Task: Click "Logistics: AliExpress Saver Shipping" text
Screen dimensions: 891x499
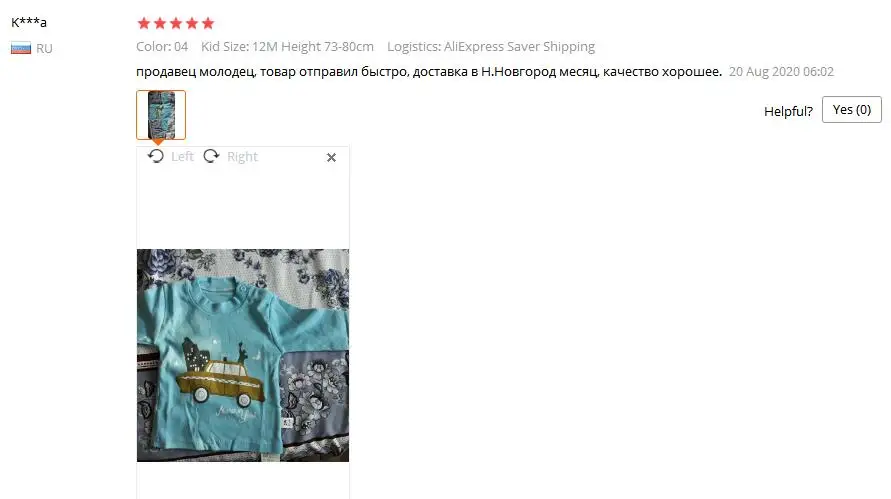Action: coord(491,47)
